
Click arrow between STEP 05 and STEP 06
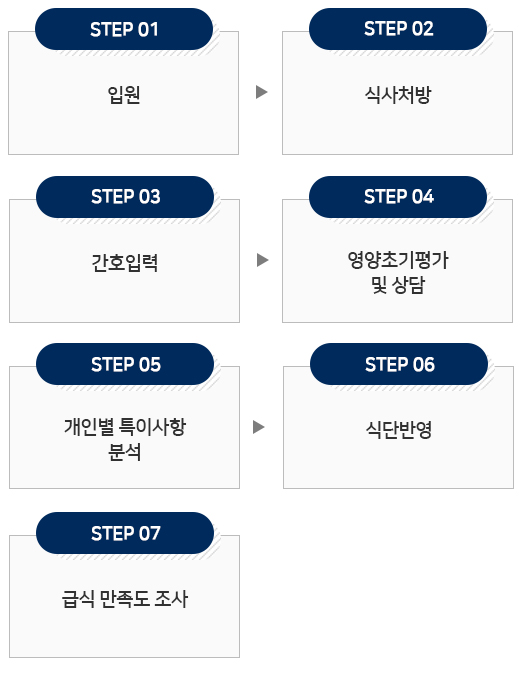coord(259,427)
